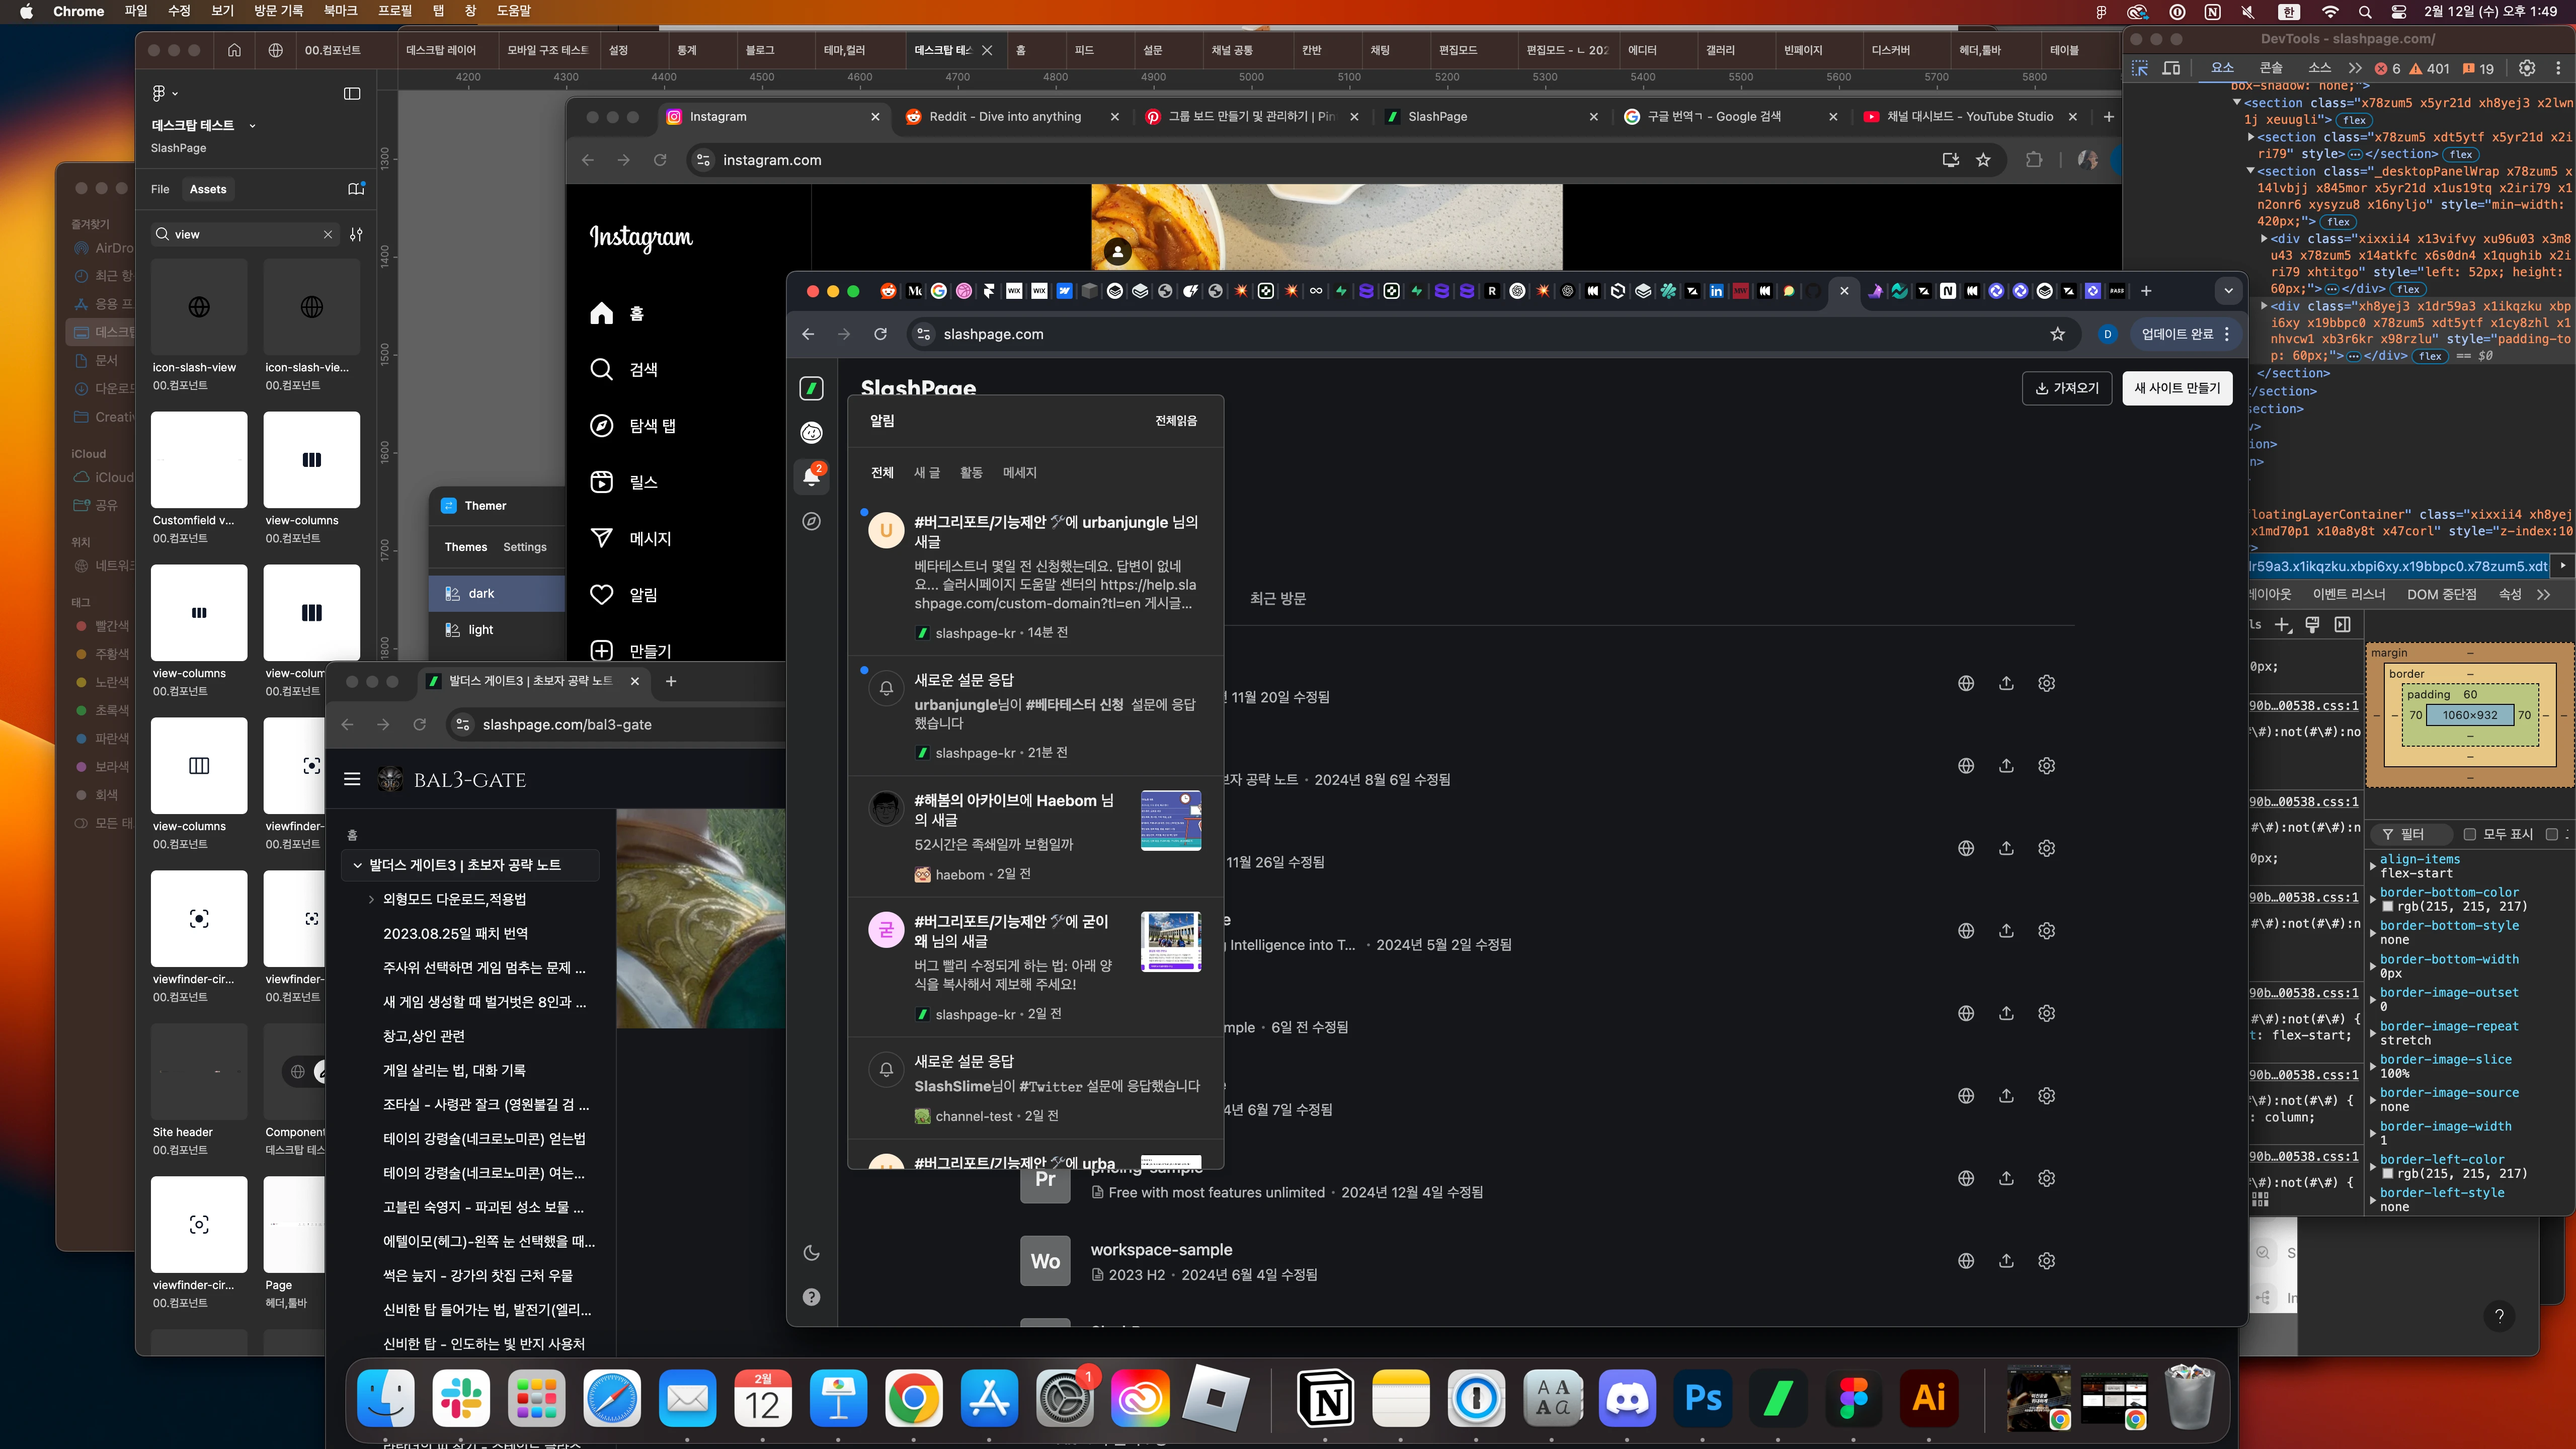
Task: Select the light theme in Themer panel
Action: coord(480,629)
